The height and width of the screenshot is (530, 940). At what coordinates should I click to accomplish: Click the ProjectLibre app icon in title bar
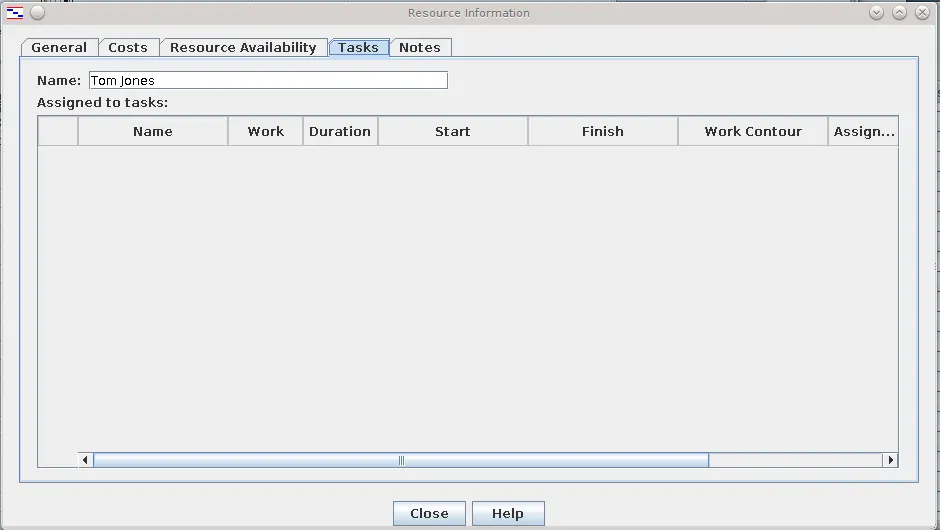pyautogui.click(x=14, y=13)
